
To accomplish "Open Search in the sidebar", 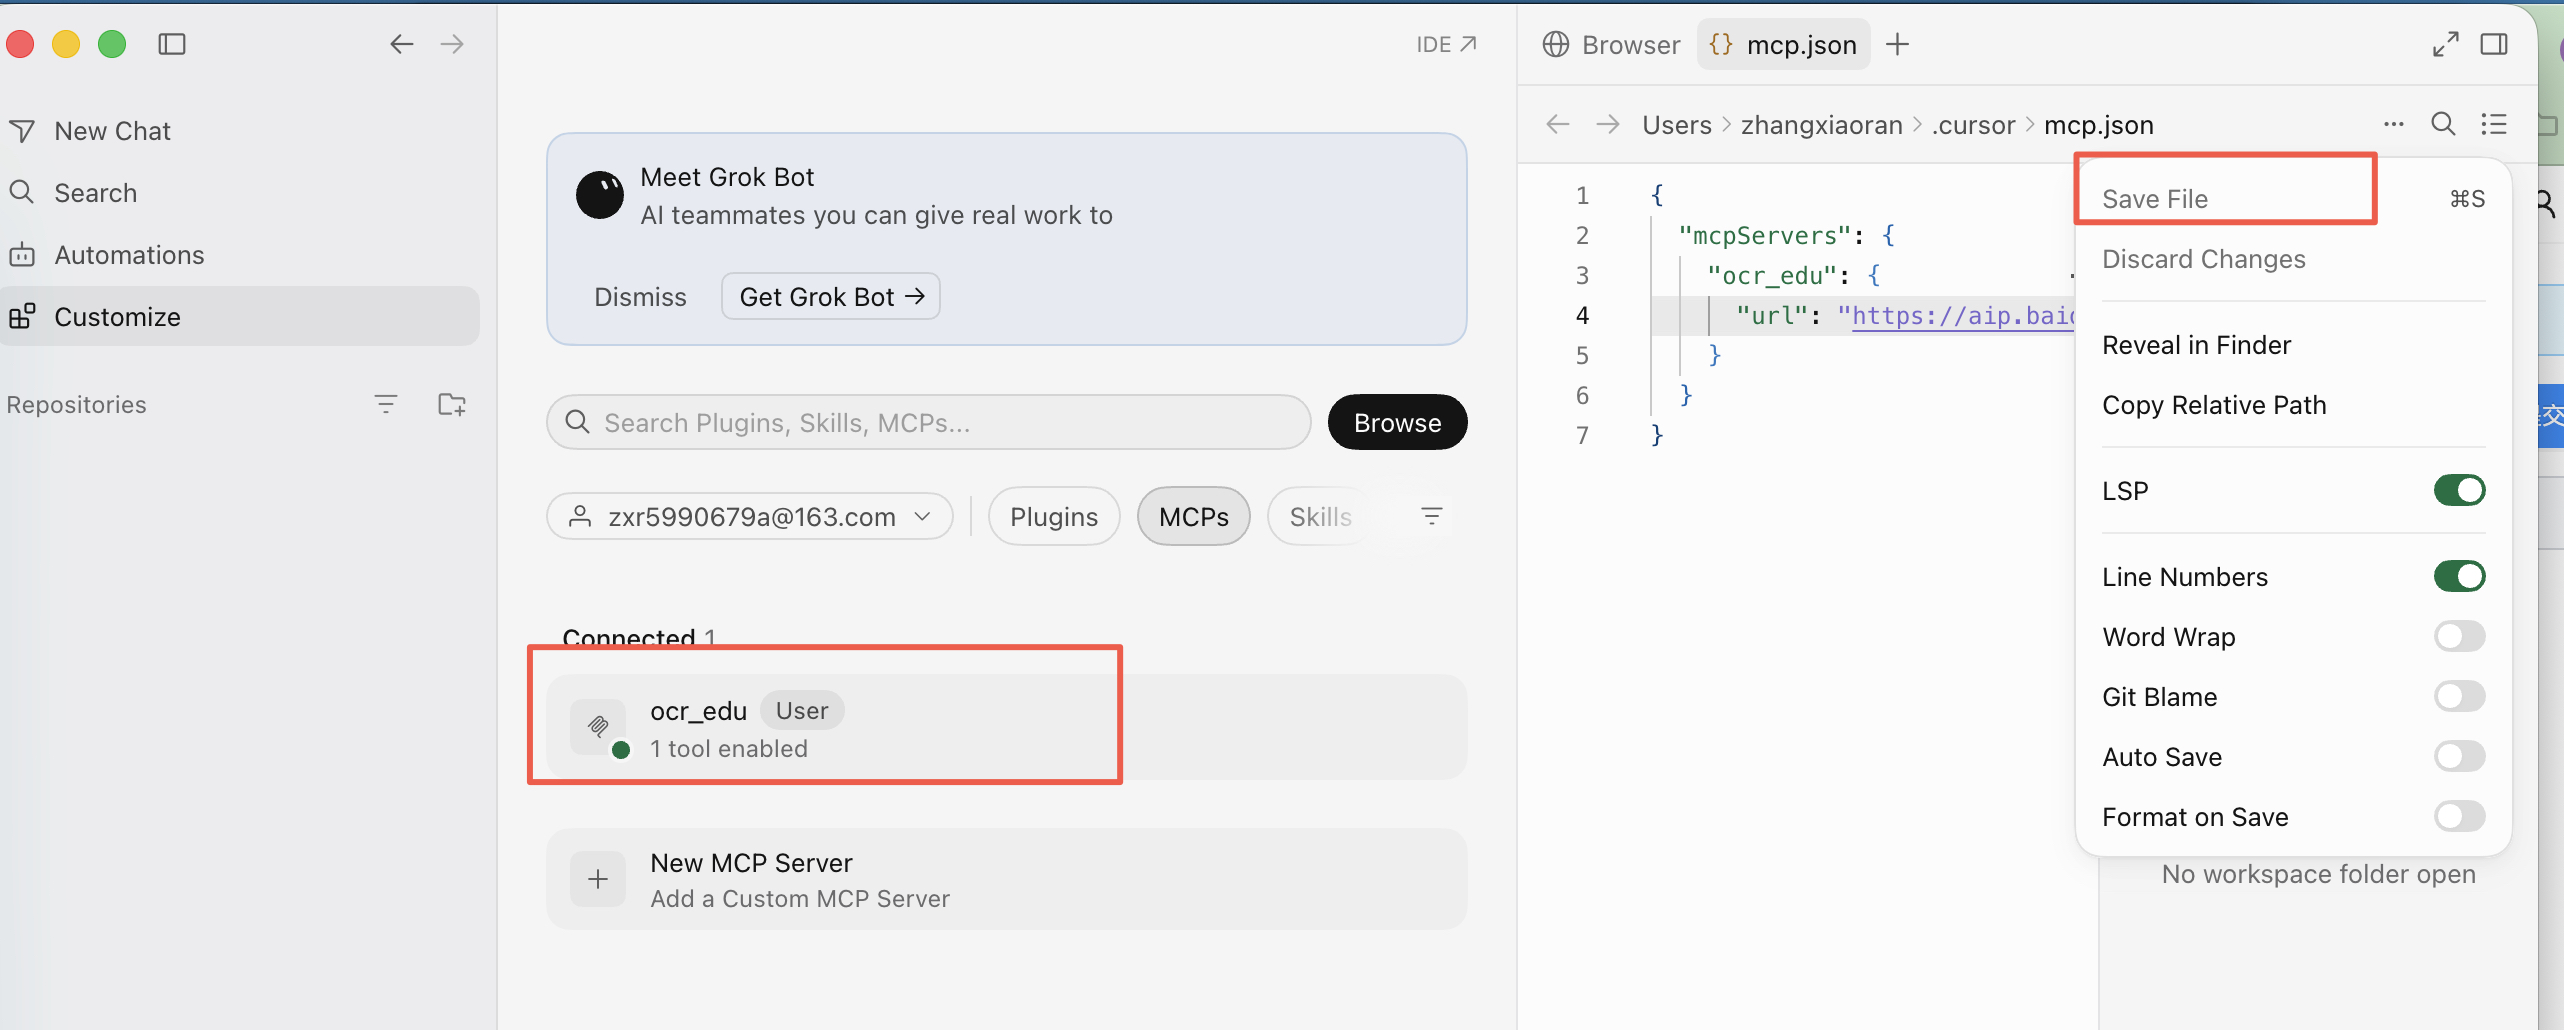I will tap(240, 193).
